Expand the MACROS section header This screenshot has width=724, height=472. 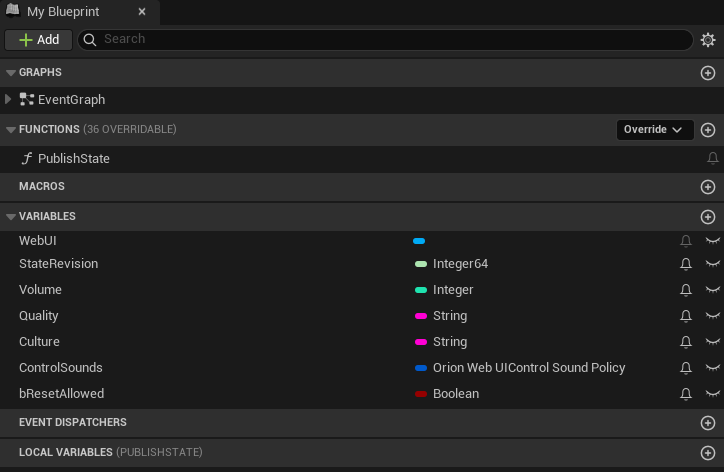point(42,186)
